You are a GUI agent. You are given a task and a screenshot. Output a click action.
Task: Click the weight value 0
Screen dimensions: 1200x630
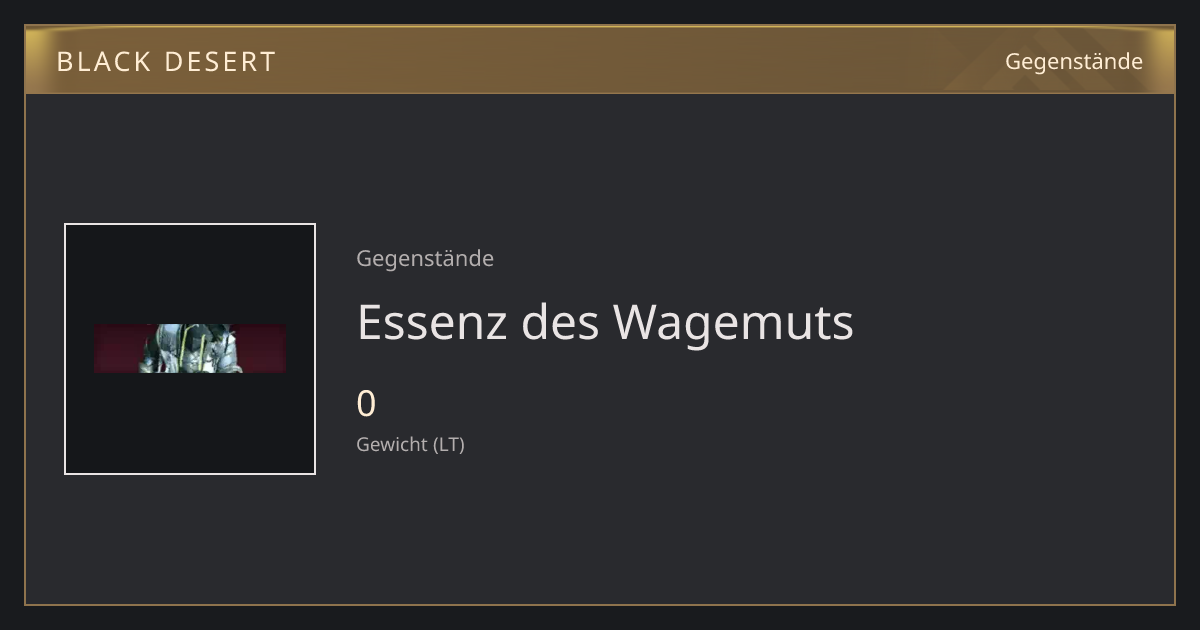point(366,404)
